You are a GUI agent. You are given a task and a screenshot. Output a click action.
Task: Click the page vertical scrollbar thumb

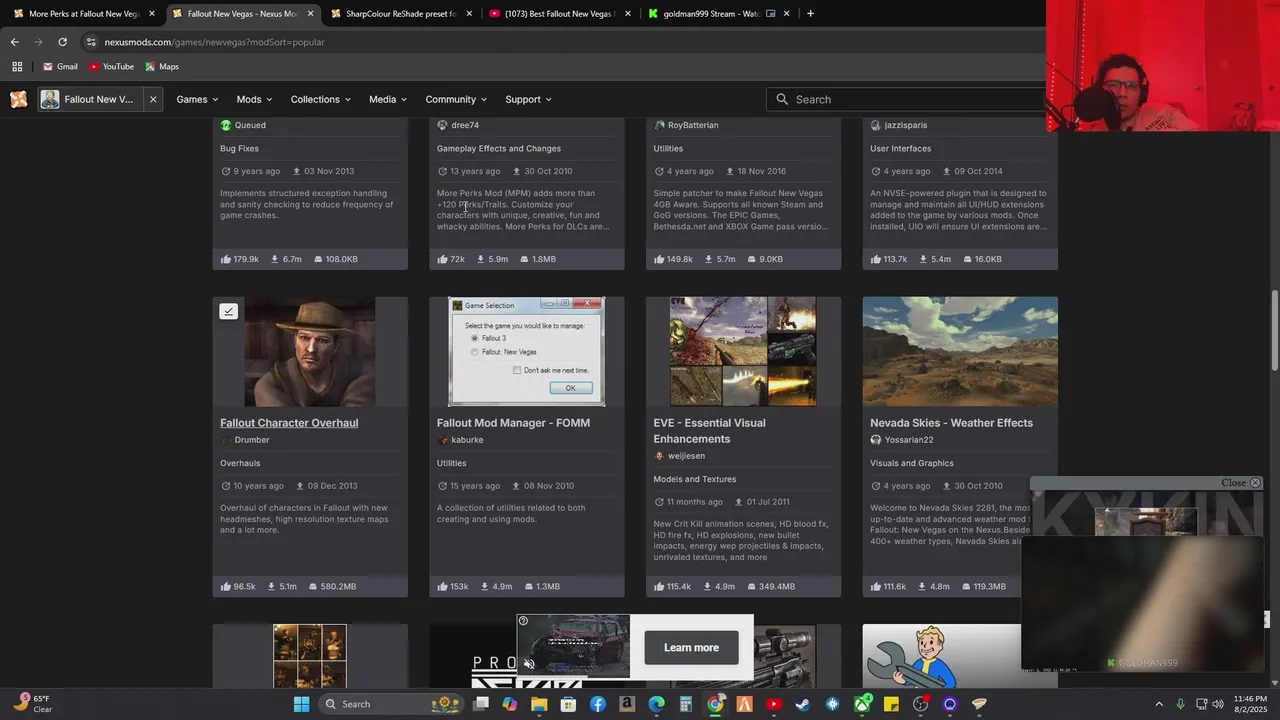tap(1274, 328)
